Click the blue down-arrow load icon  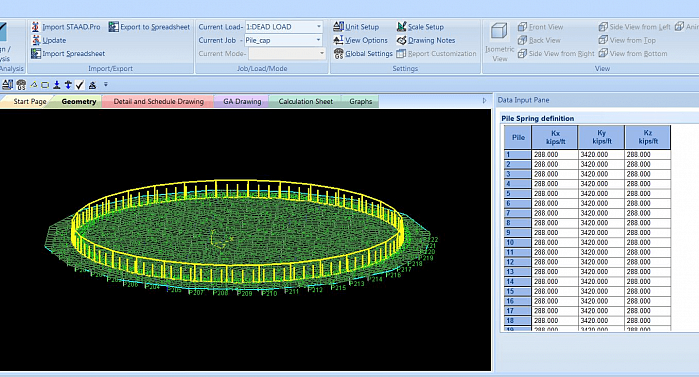point(57,85)
